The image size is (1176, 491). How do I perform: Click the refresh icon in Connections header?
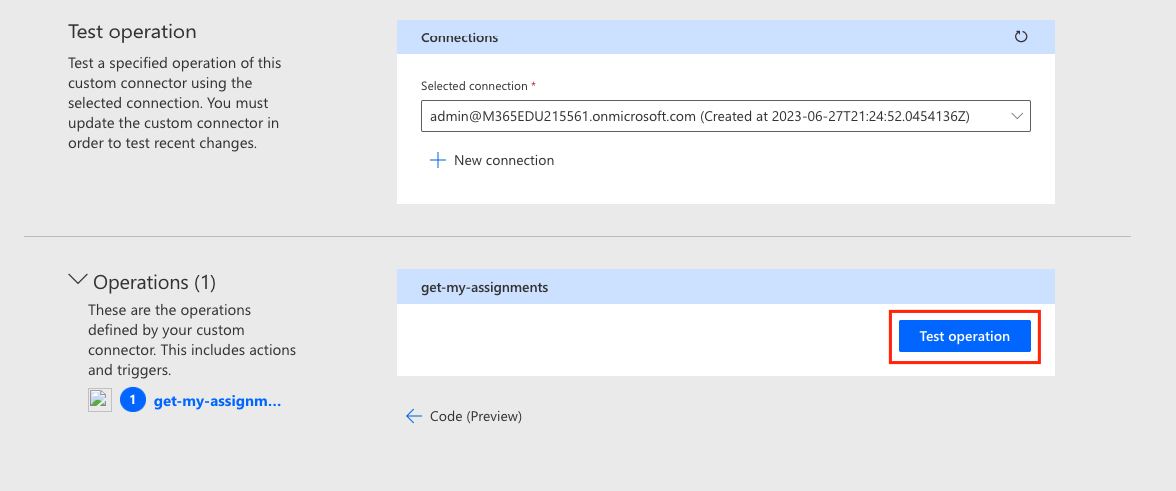coord(1021,37)
